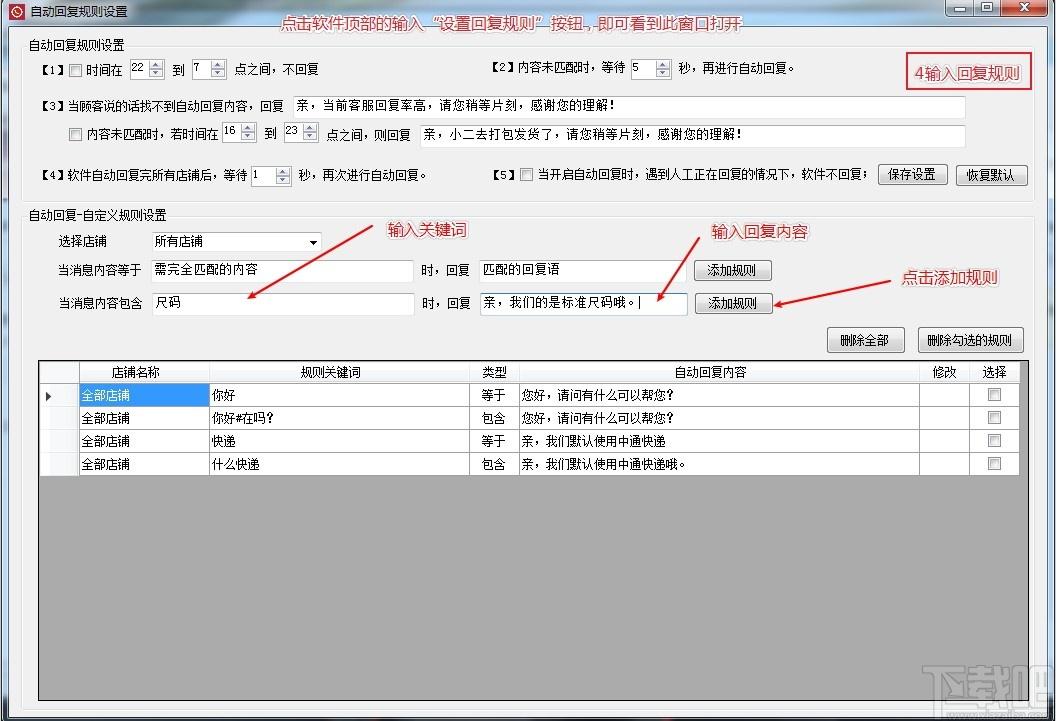Click 添加规则 beside the 匹配的回复语 field

click(x=732, y=271)
